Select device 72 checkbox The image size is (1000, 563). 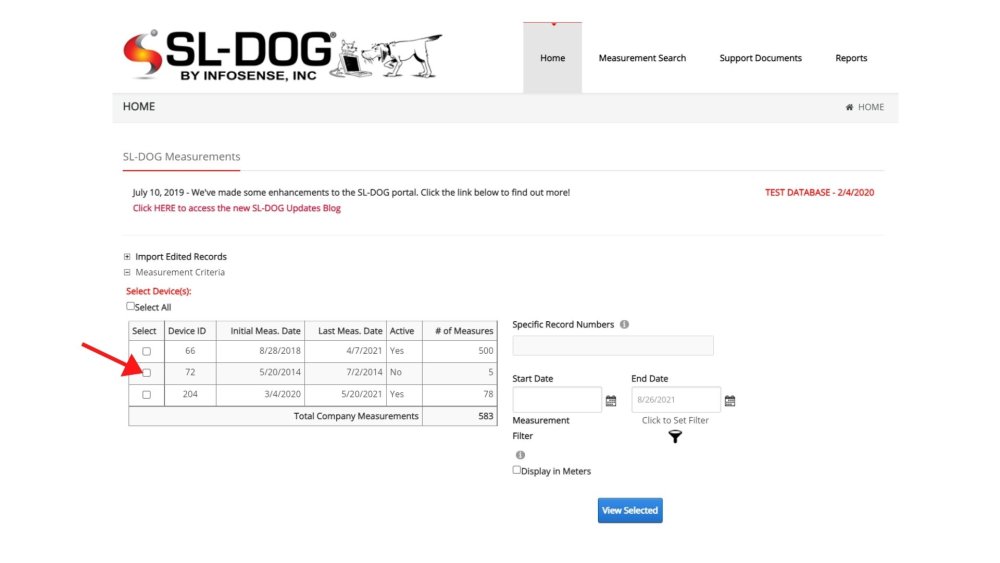click(x=147, y=373)
